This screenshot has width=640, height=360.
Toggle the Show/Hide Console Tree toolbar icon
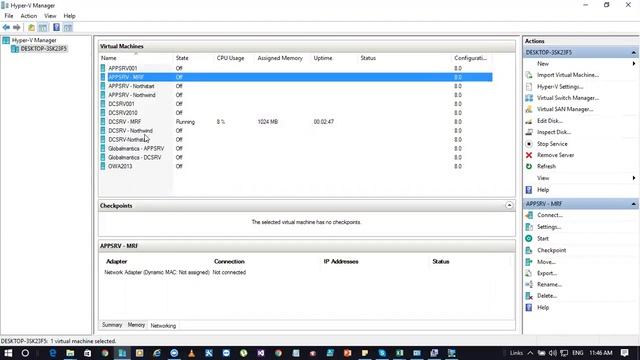click(x=43, y=27)
